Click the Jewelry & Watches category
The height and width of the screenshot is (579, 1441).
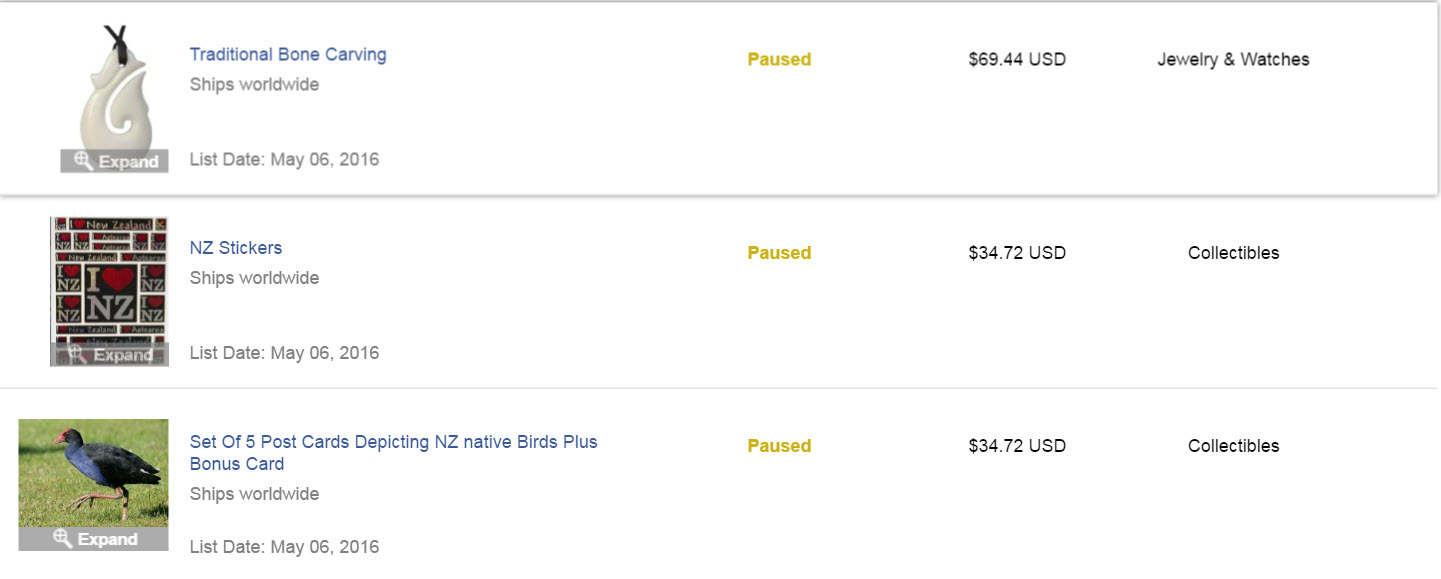1233,60
